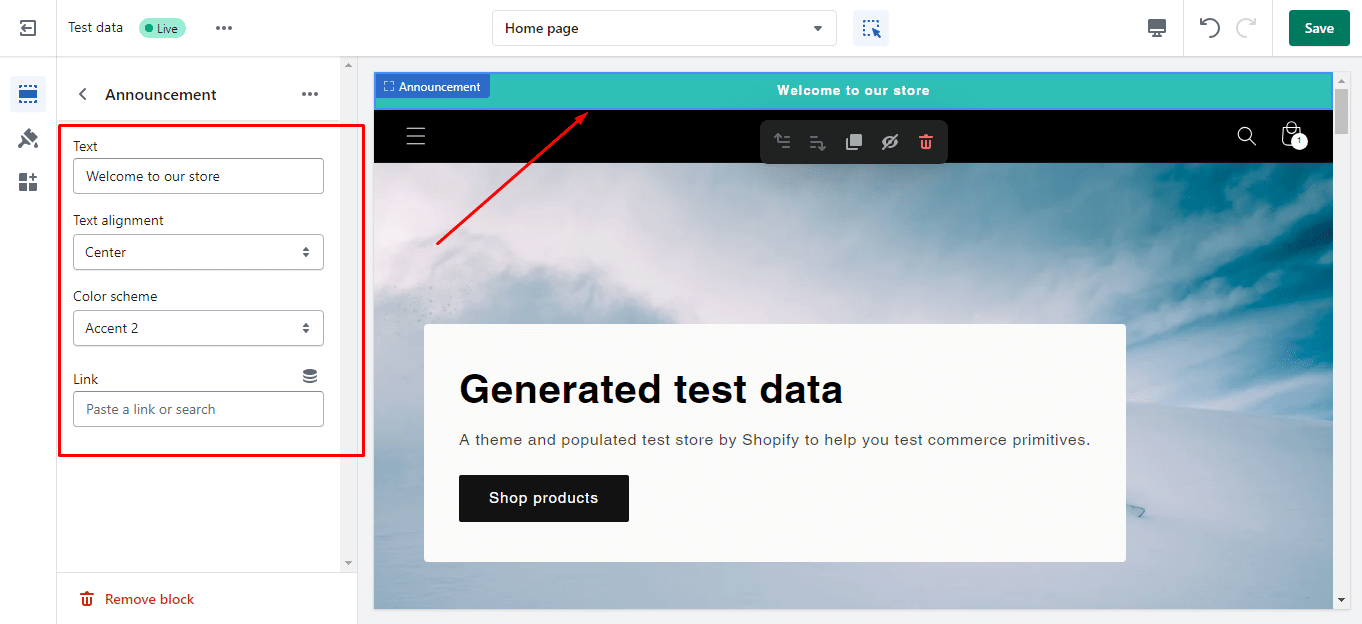Open the app embeds panel
Screen dimensions: 1362x624
tap(27, 181)
